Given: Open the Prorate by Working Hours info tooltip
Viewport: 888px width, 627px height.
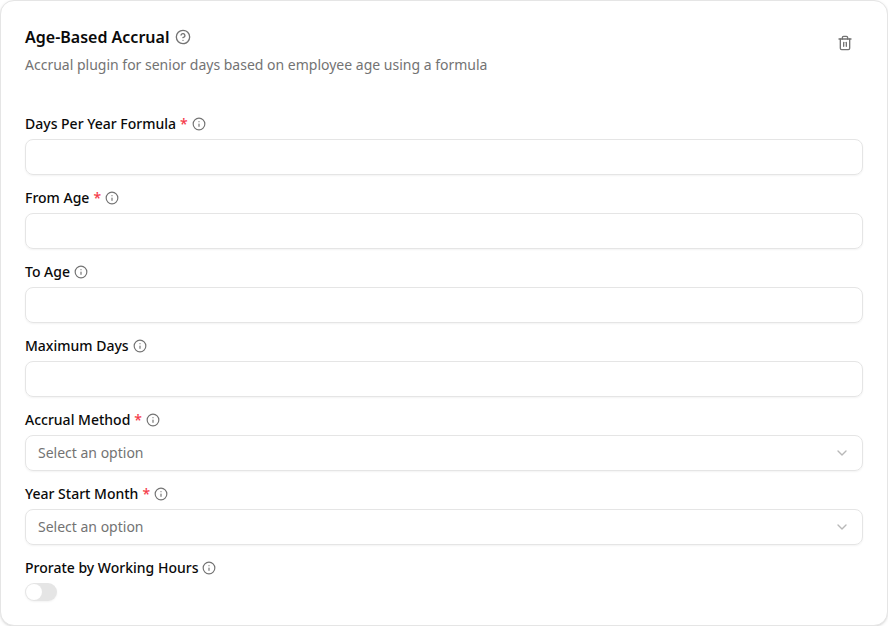Looking at the screenshot, I should click(x=208, y=568).
